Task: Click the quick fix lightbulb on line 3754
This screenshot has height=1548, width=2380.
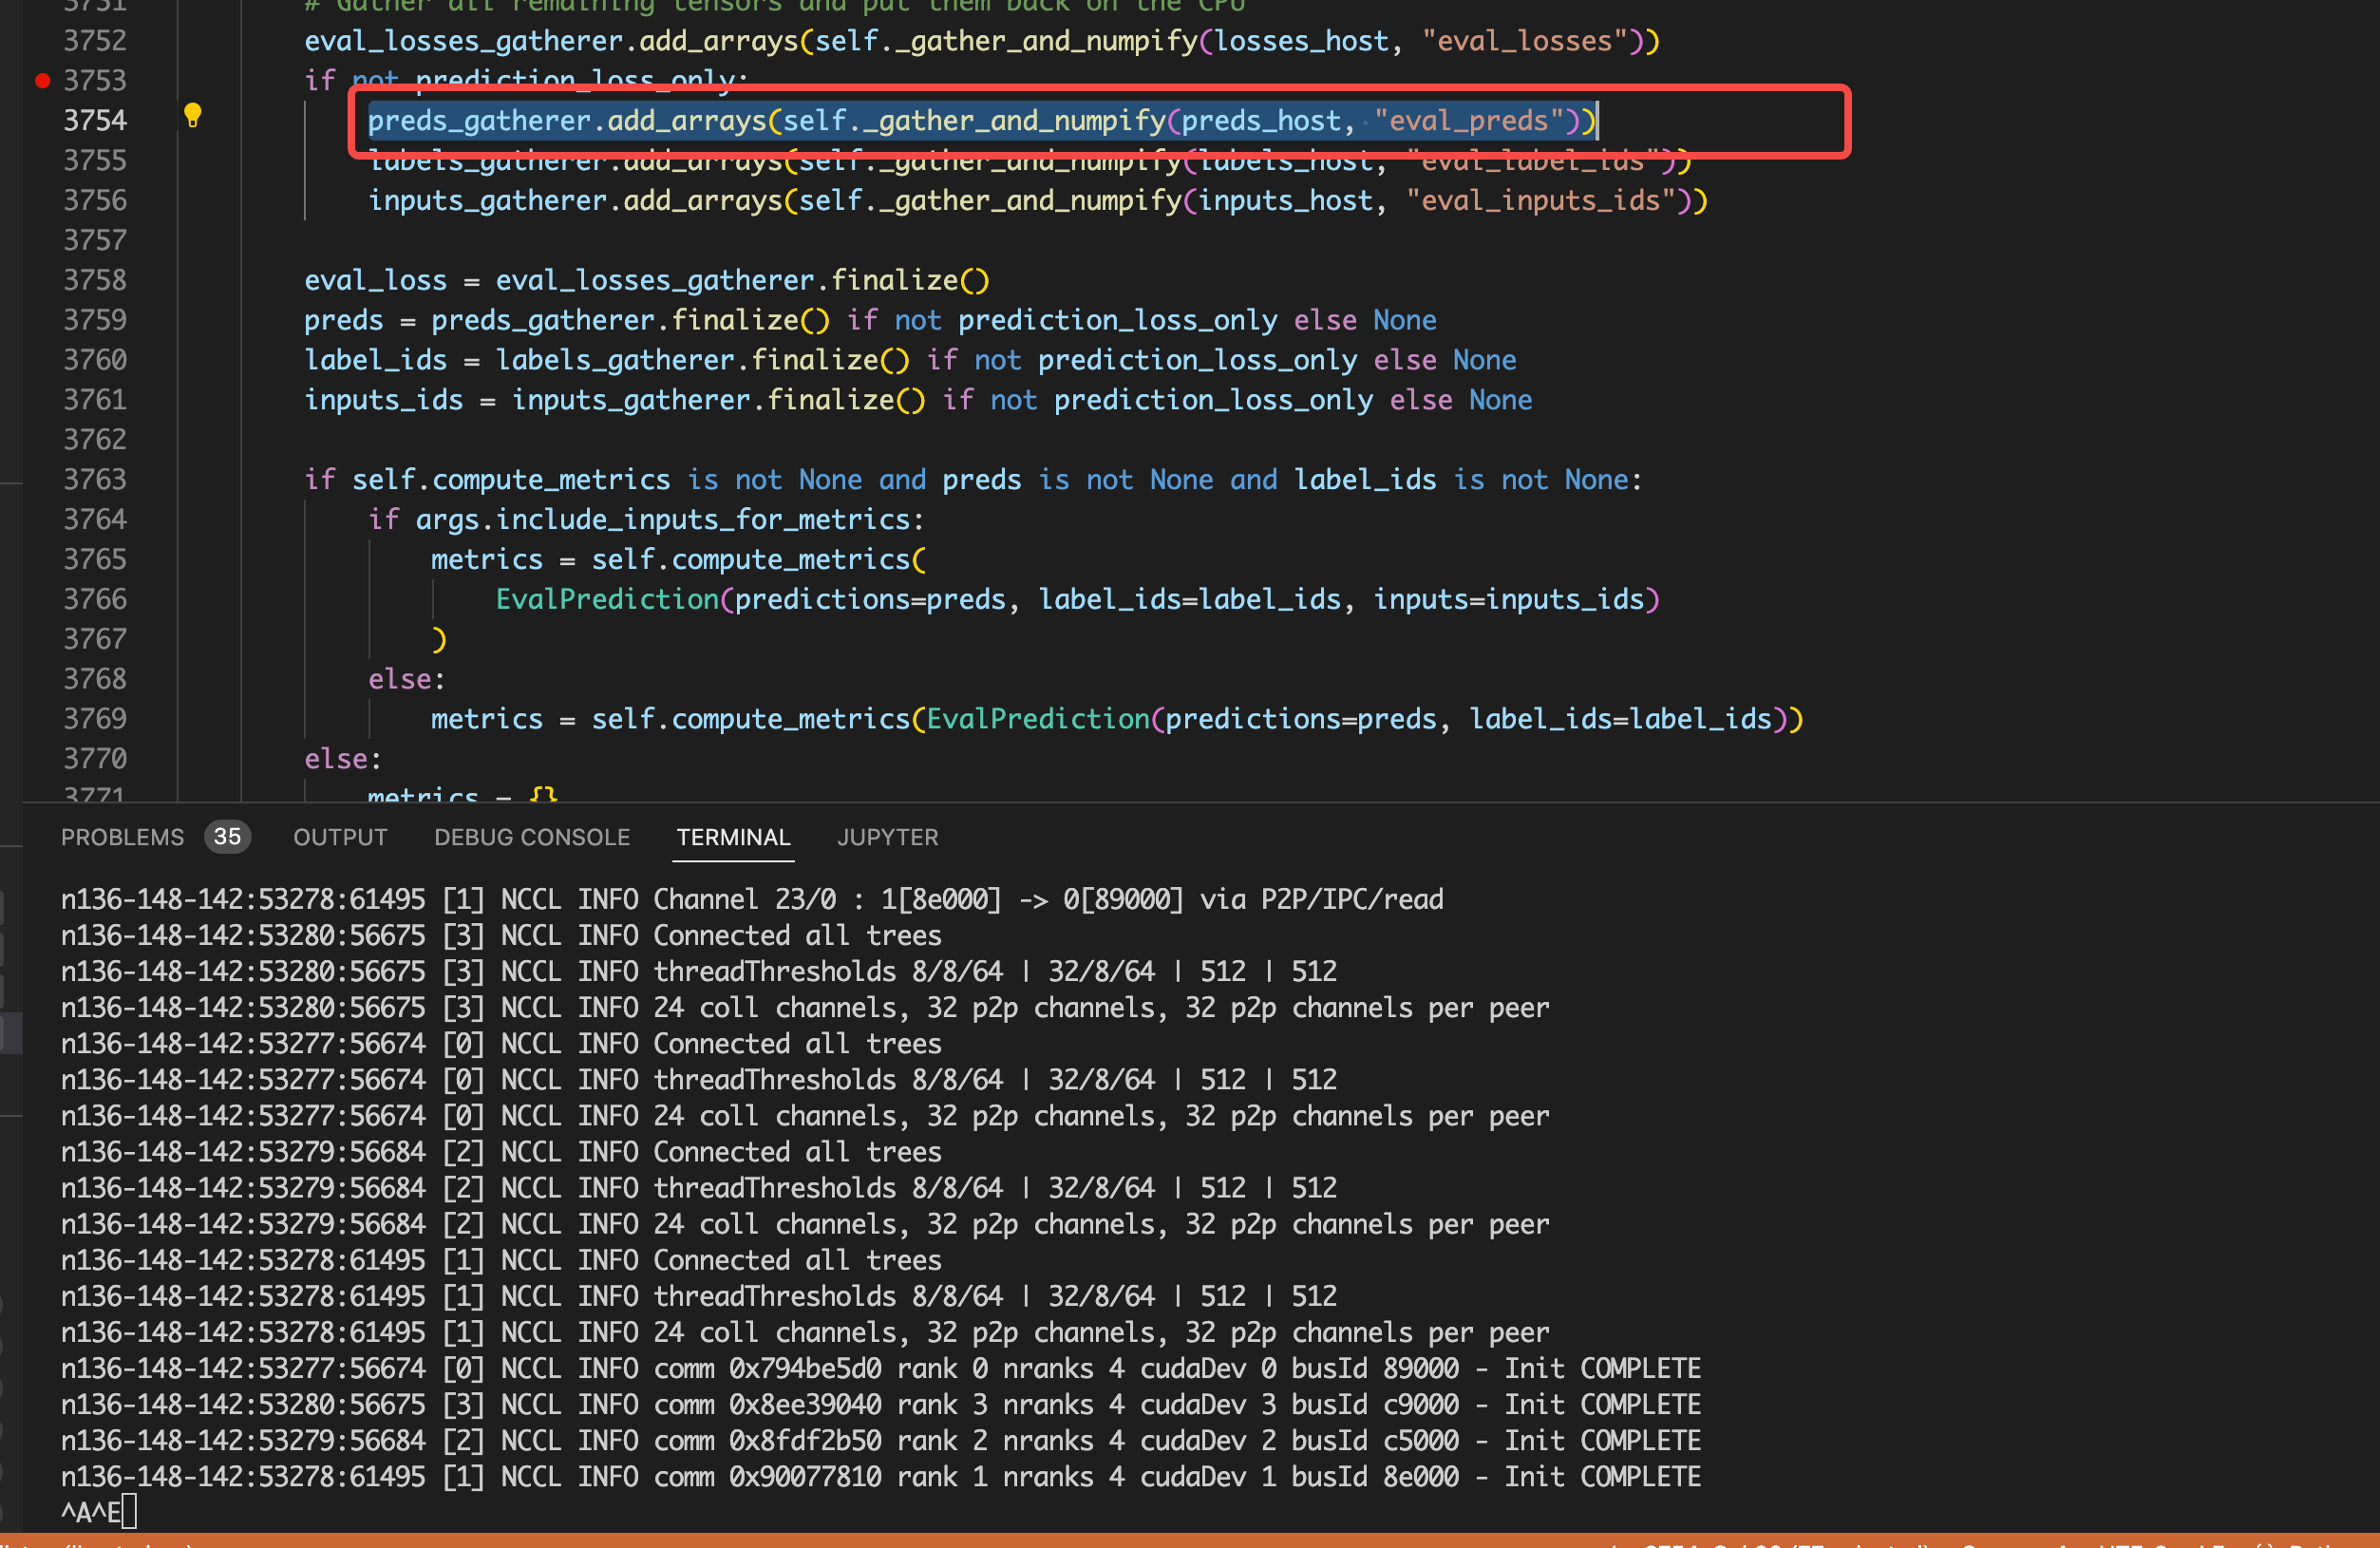Action: pyautogui.click(x=192, y=116)
